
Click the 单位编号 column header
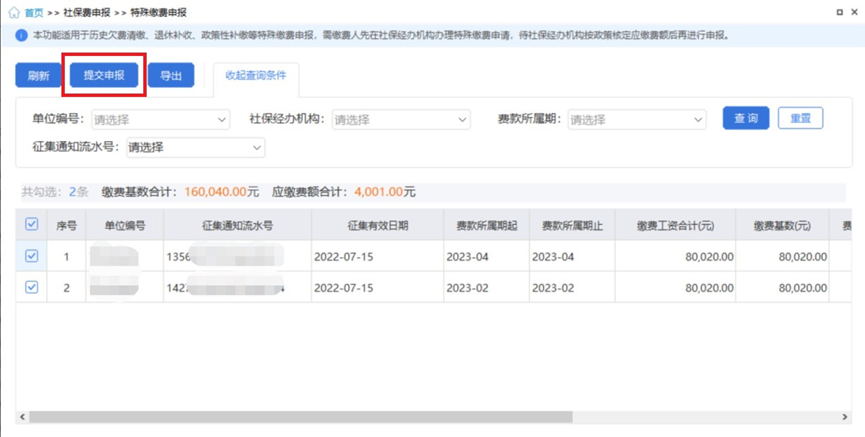[125, 225]
